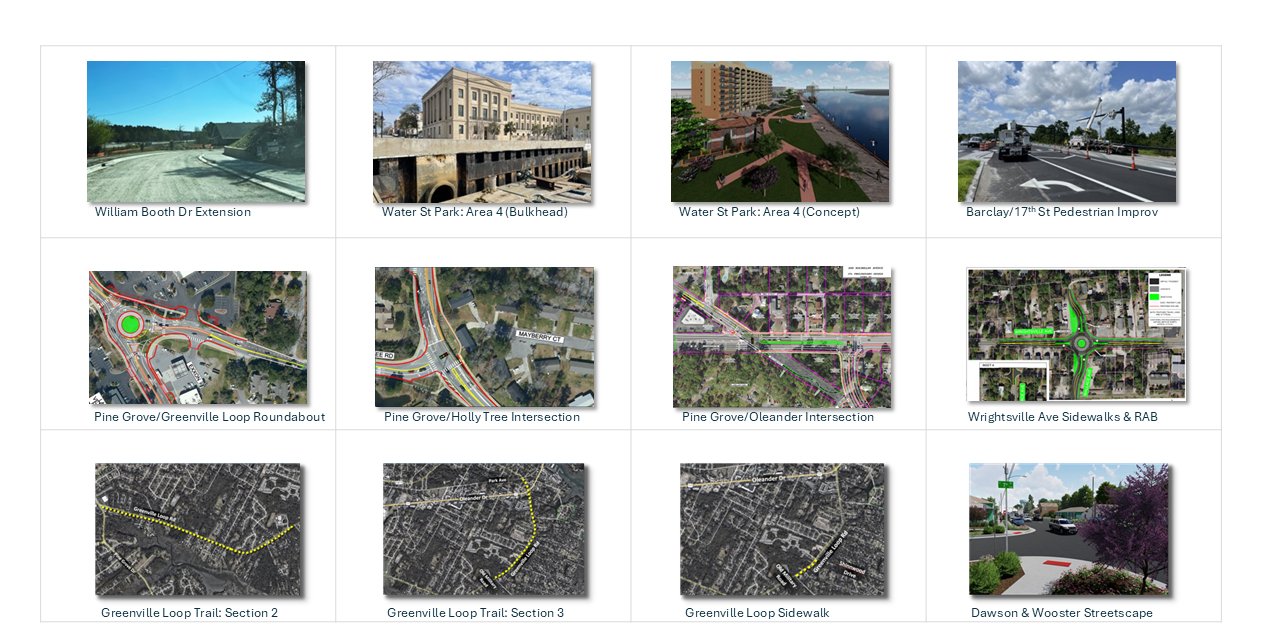Select the 'Dawson & Wooster Streetscape' caption
This screenshot has width=1280, height=639.
tap(1062, 613)
